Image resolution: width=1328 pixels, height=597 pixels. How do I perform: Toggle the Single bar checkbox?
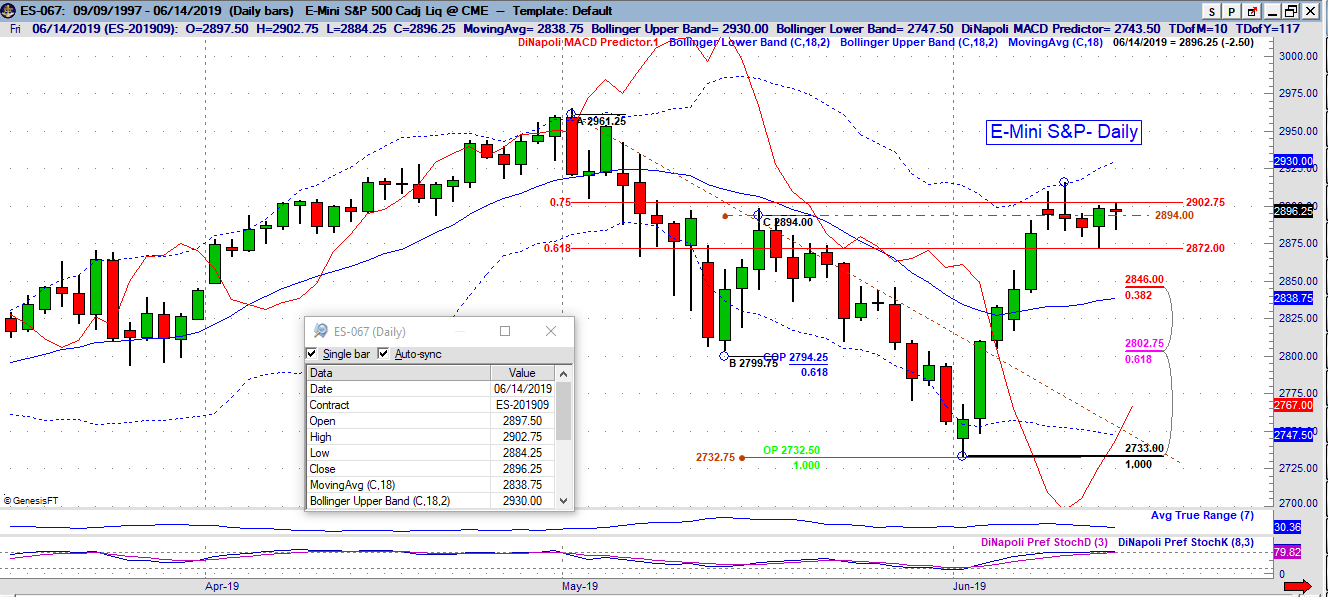click(x=312, y=354)
